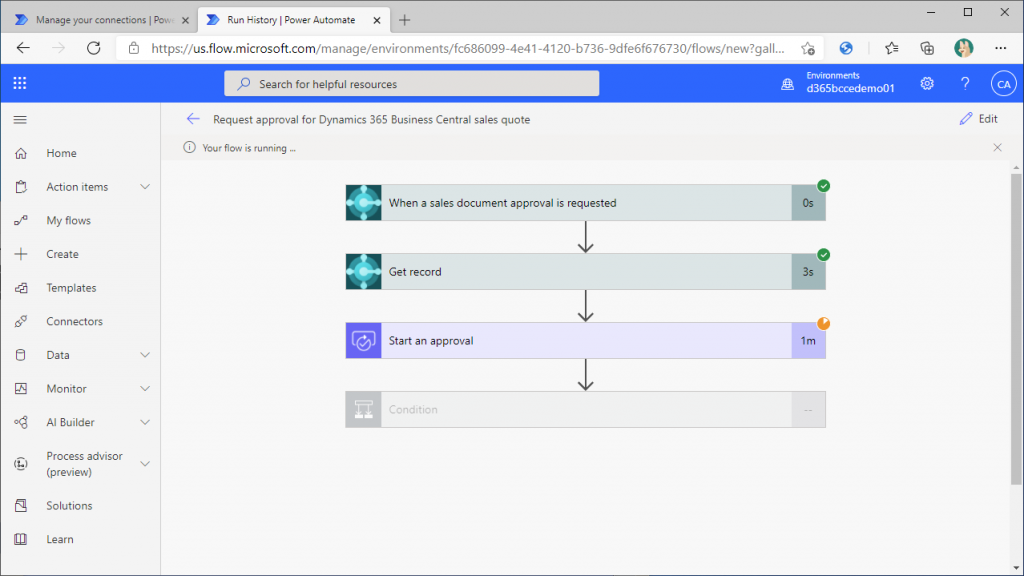Open the Get record step

585,272
